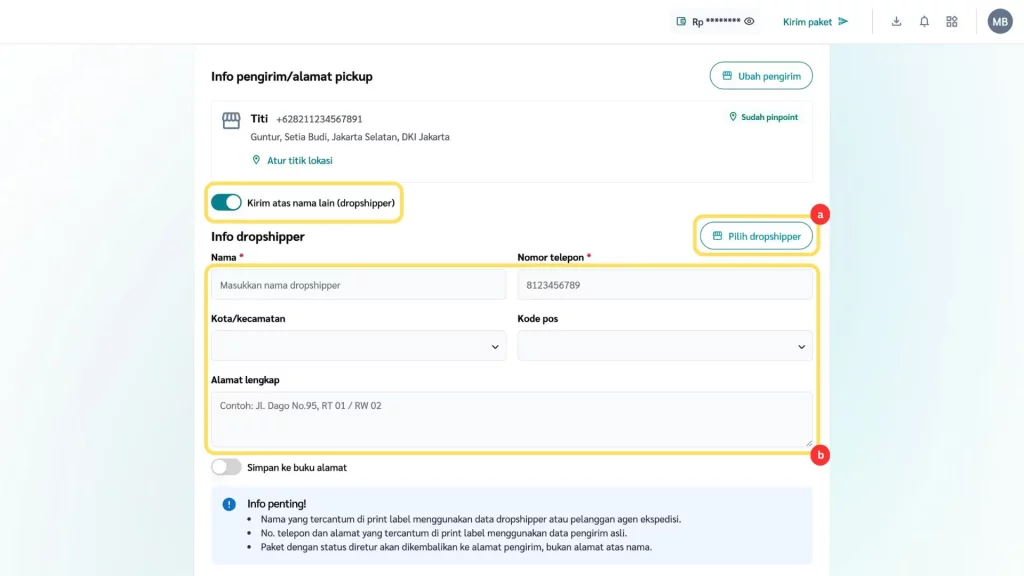Open notifications bell
1024x576 pixels.
tap(924, 22)
